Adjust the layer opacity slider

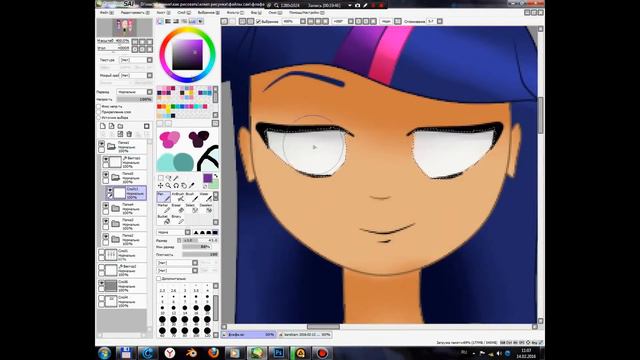click(x=134, y=99)
